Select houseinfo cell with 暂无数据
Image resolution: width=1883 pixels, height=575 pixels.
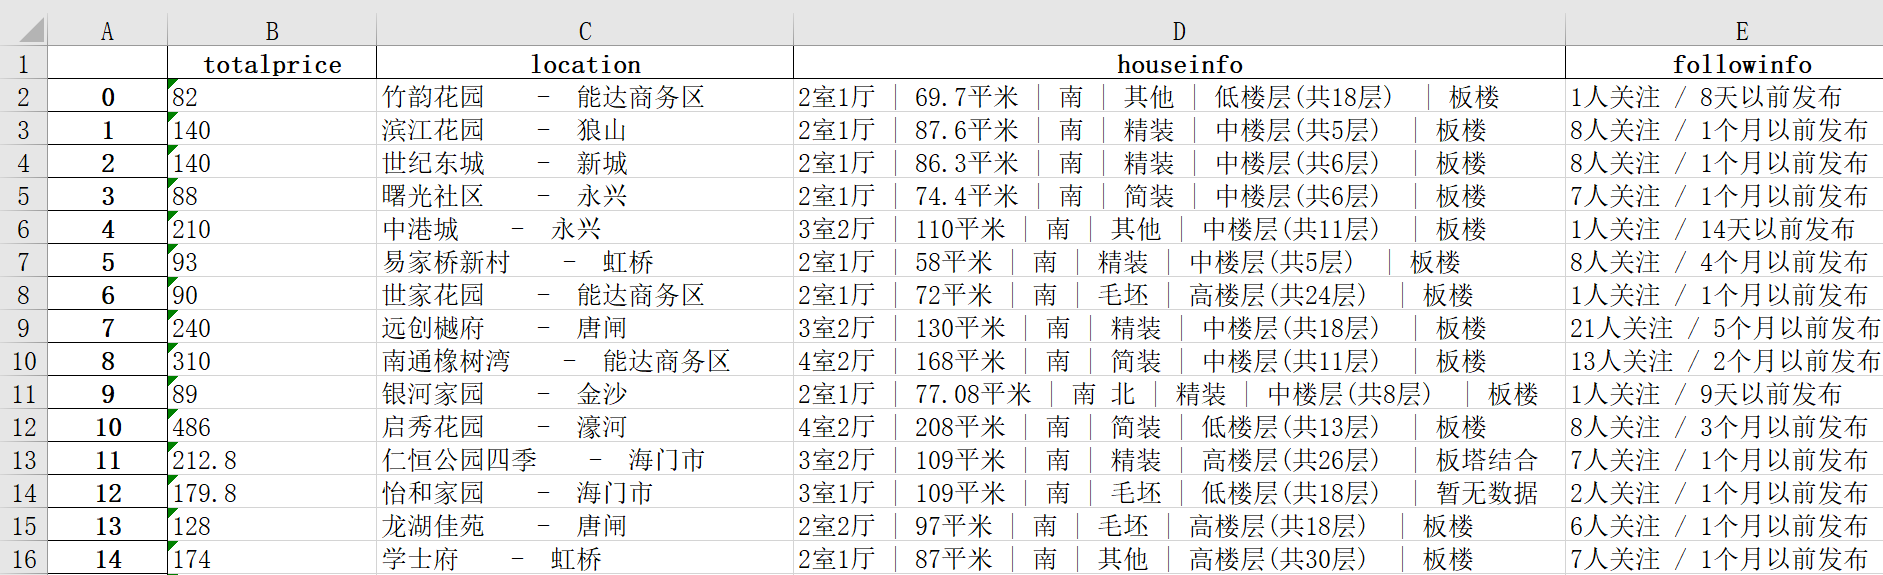tap(1179, 493)
